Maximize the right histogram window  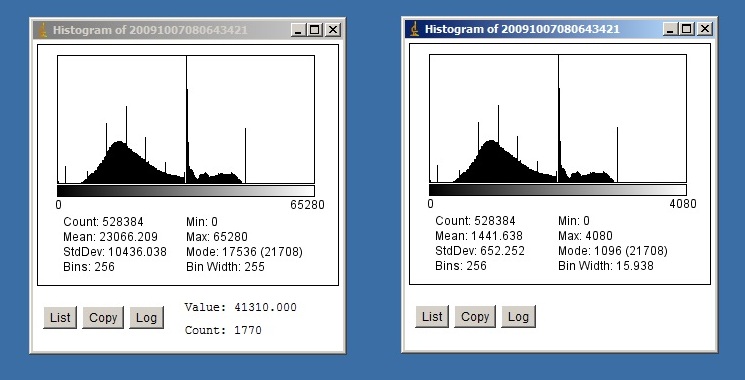(687, 29)
